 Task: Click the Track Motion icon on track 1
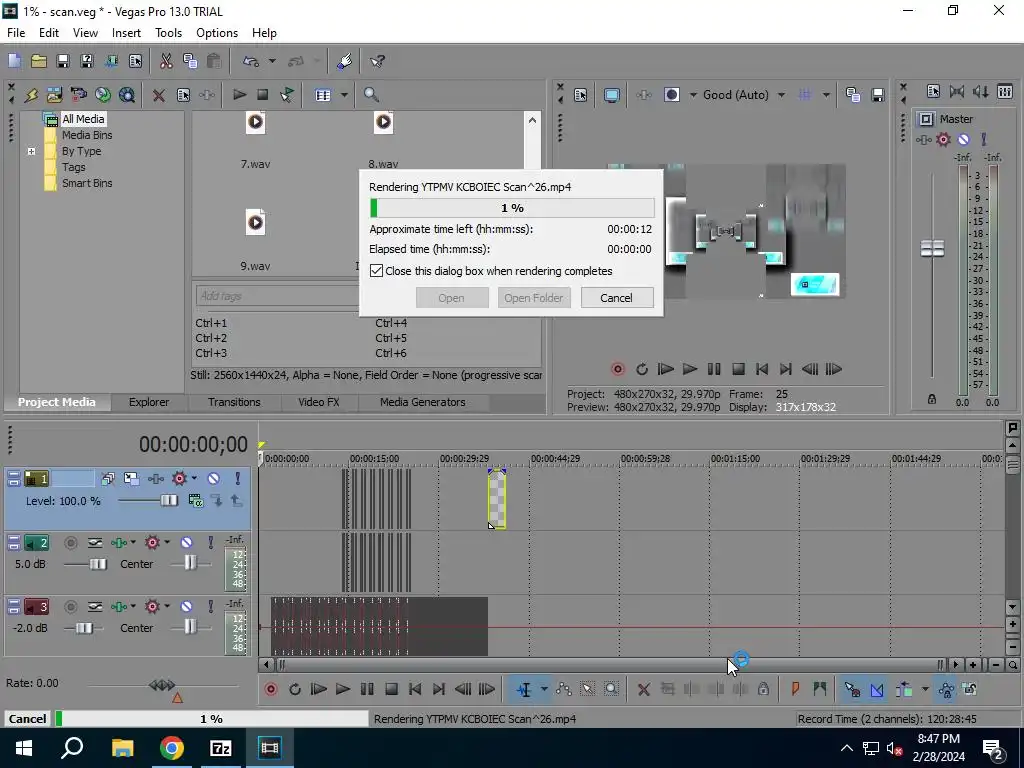click(131, 479)
